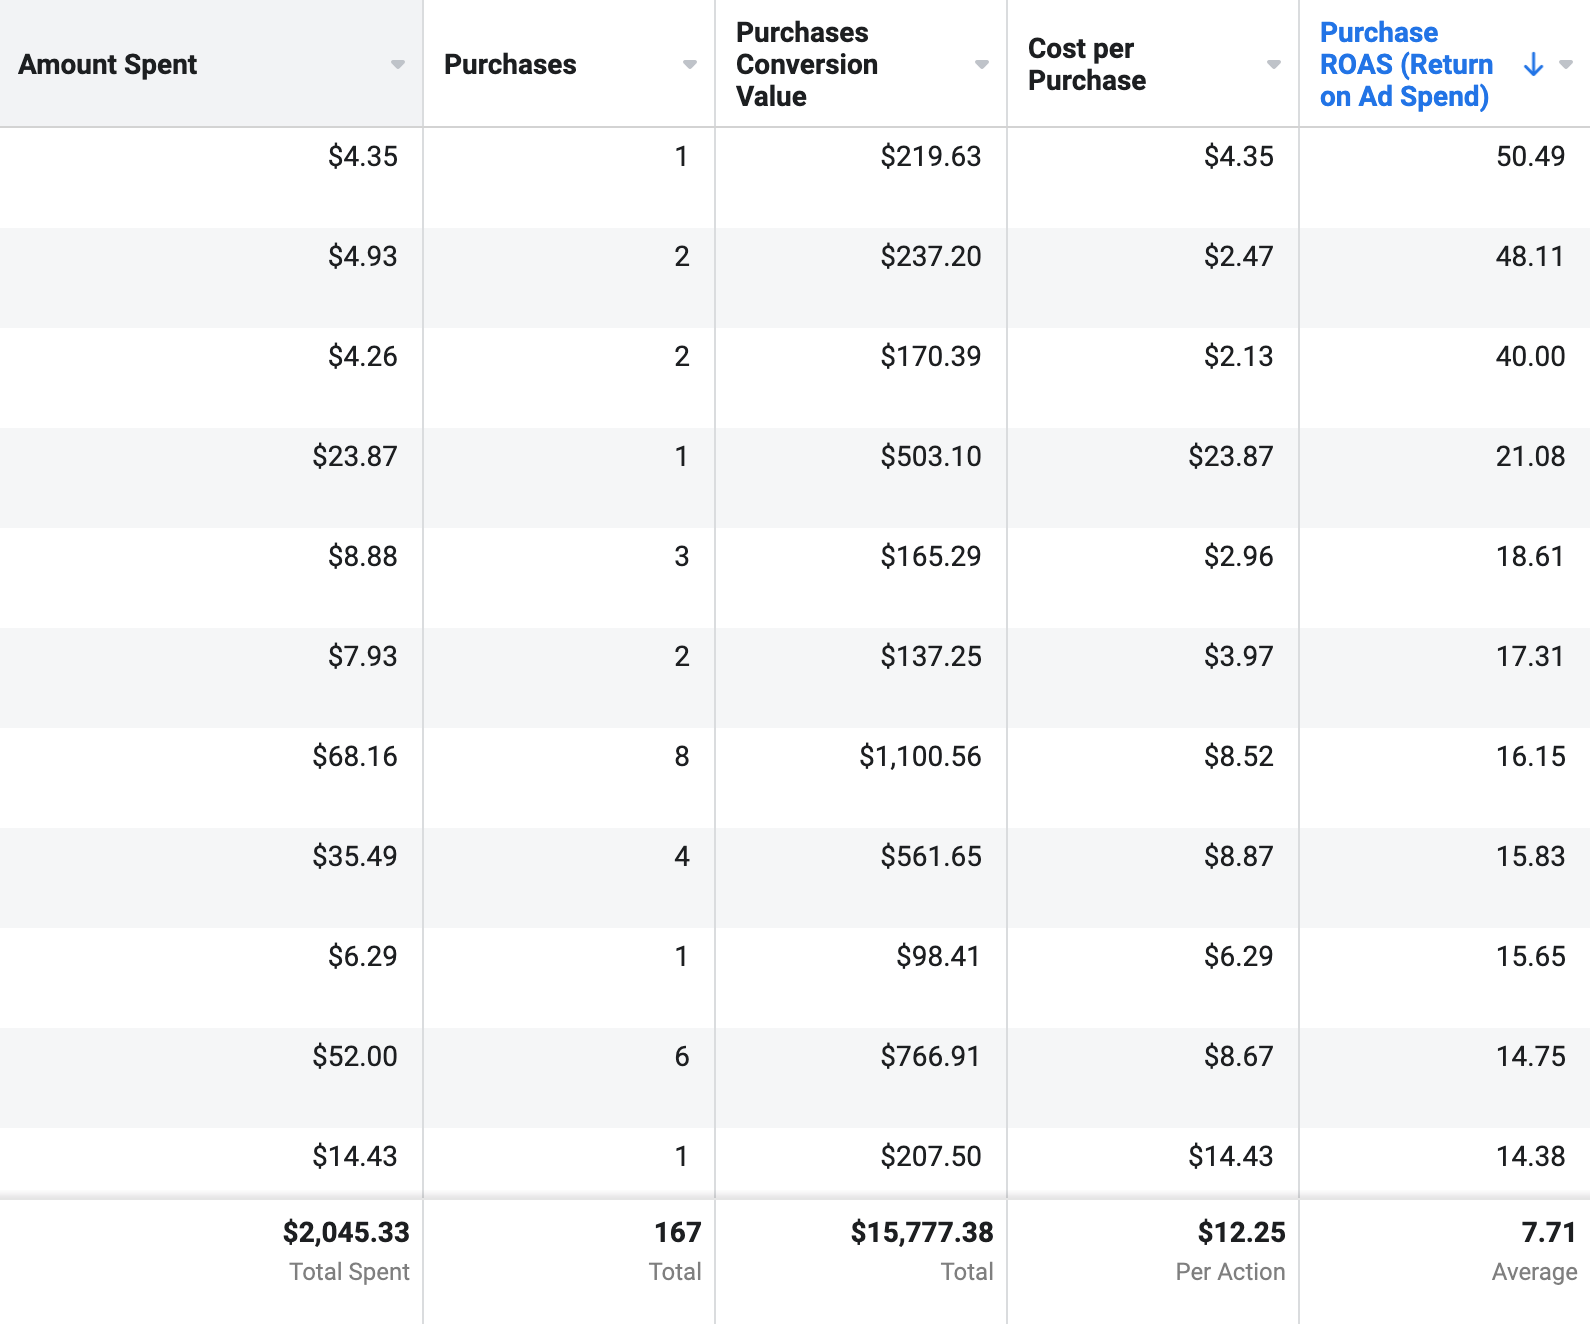Screen dimensions: 1590x1324
Task: Sort by Amount Spent column header
Action: (108, 65)
